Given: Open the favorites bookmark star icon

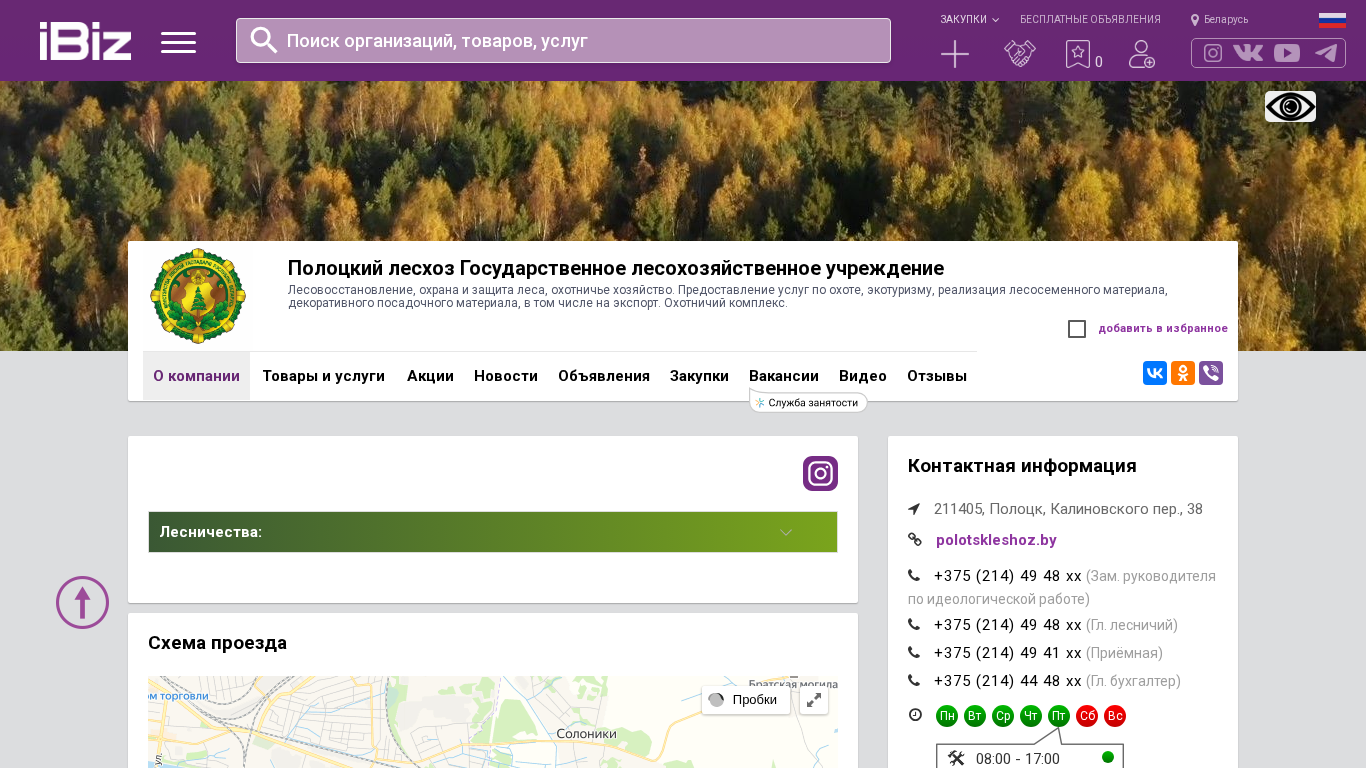Looking at the screenshot, I should coord(1077,54).
